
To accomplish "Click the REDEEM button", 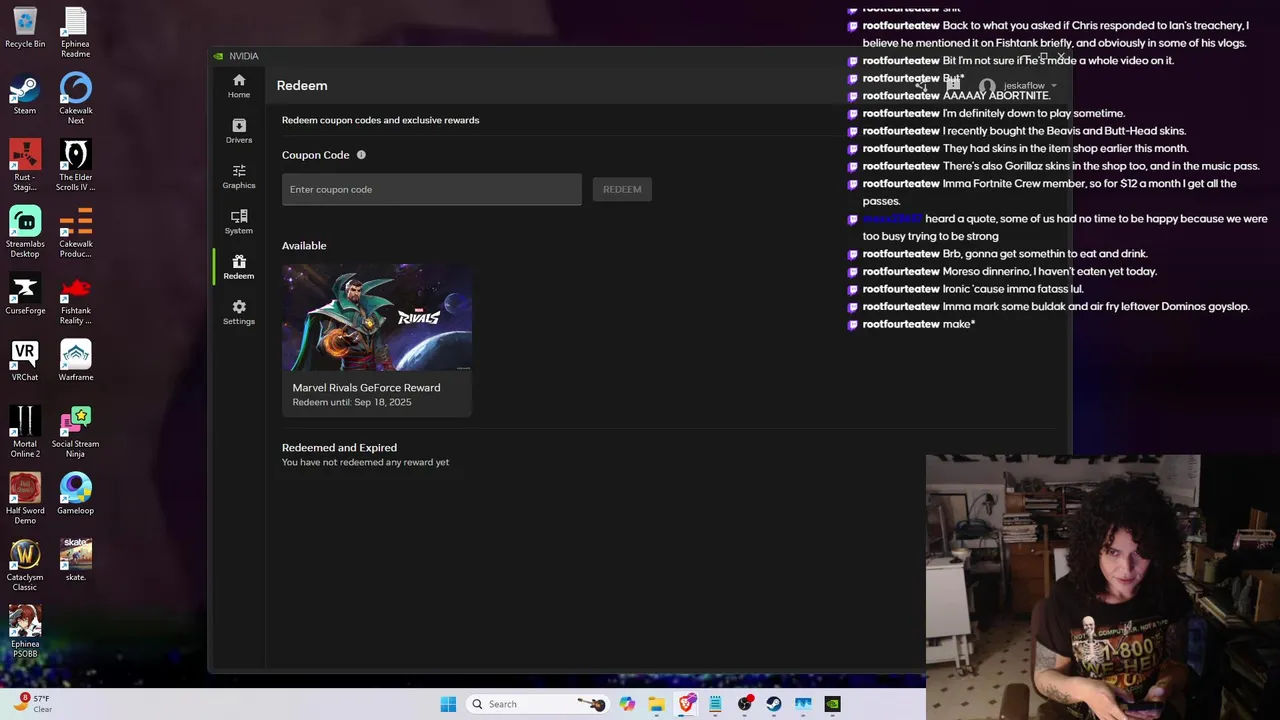I will point(622,189).
